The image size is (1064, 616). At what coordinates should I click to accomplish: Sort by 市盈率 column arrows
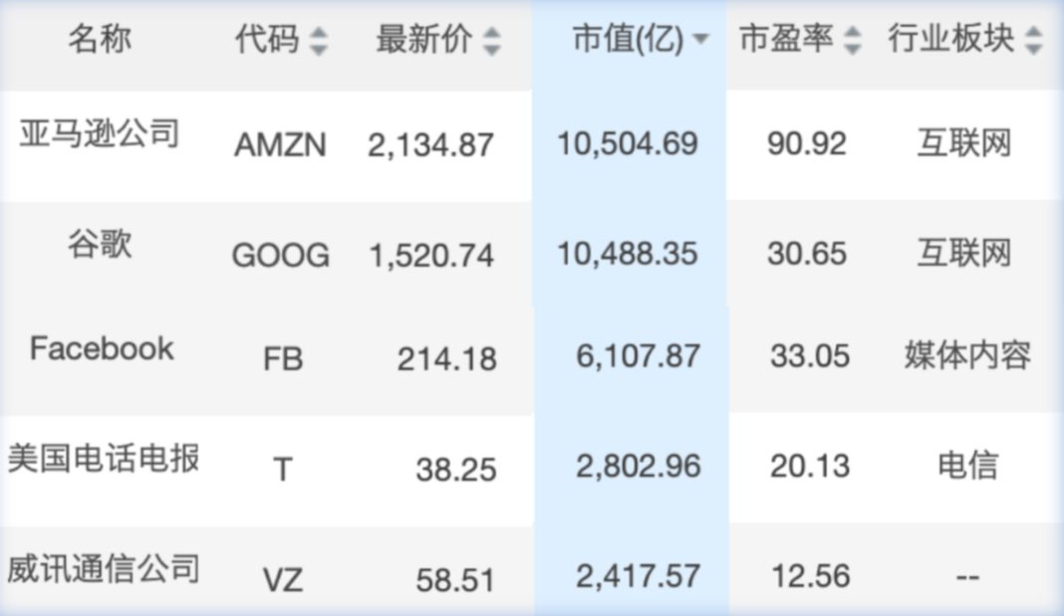coord(852,41)
